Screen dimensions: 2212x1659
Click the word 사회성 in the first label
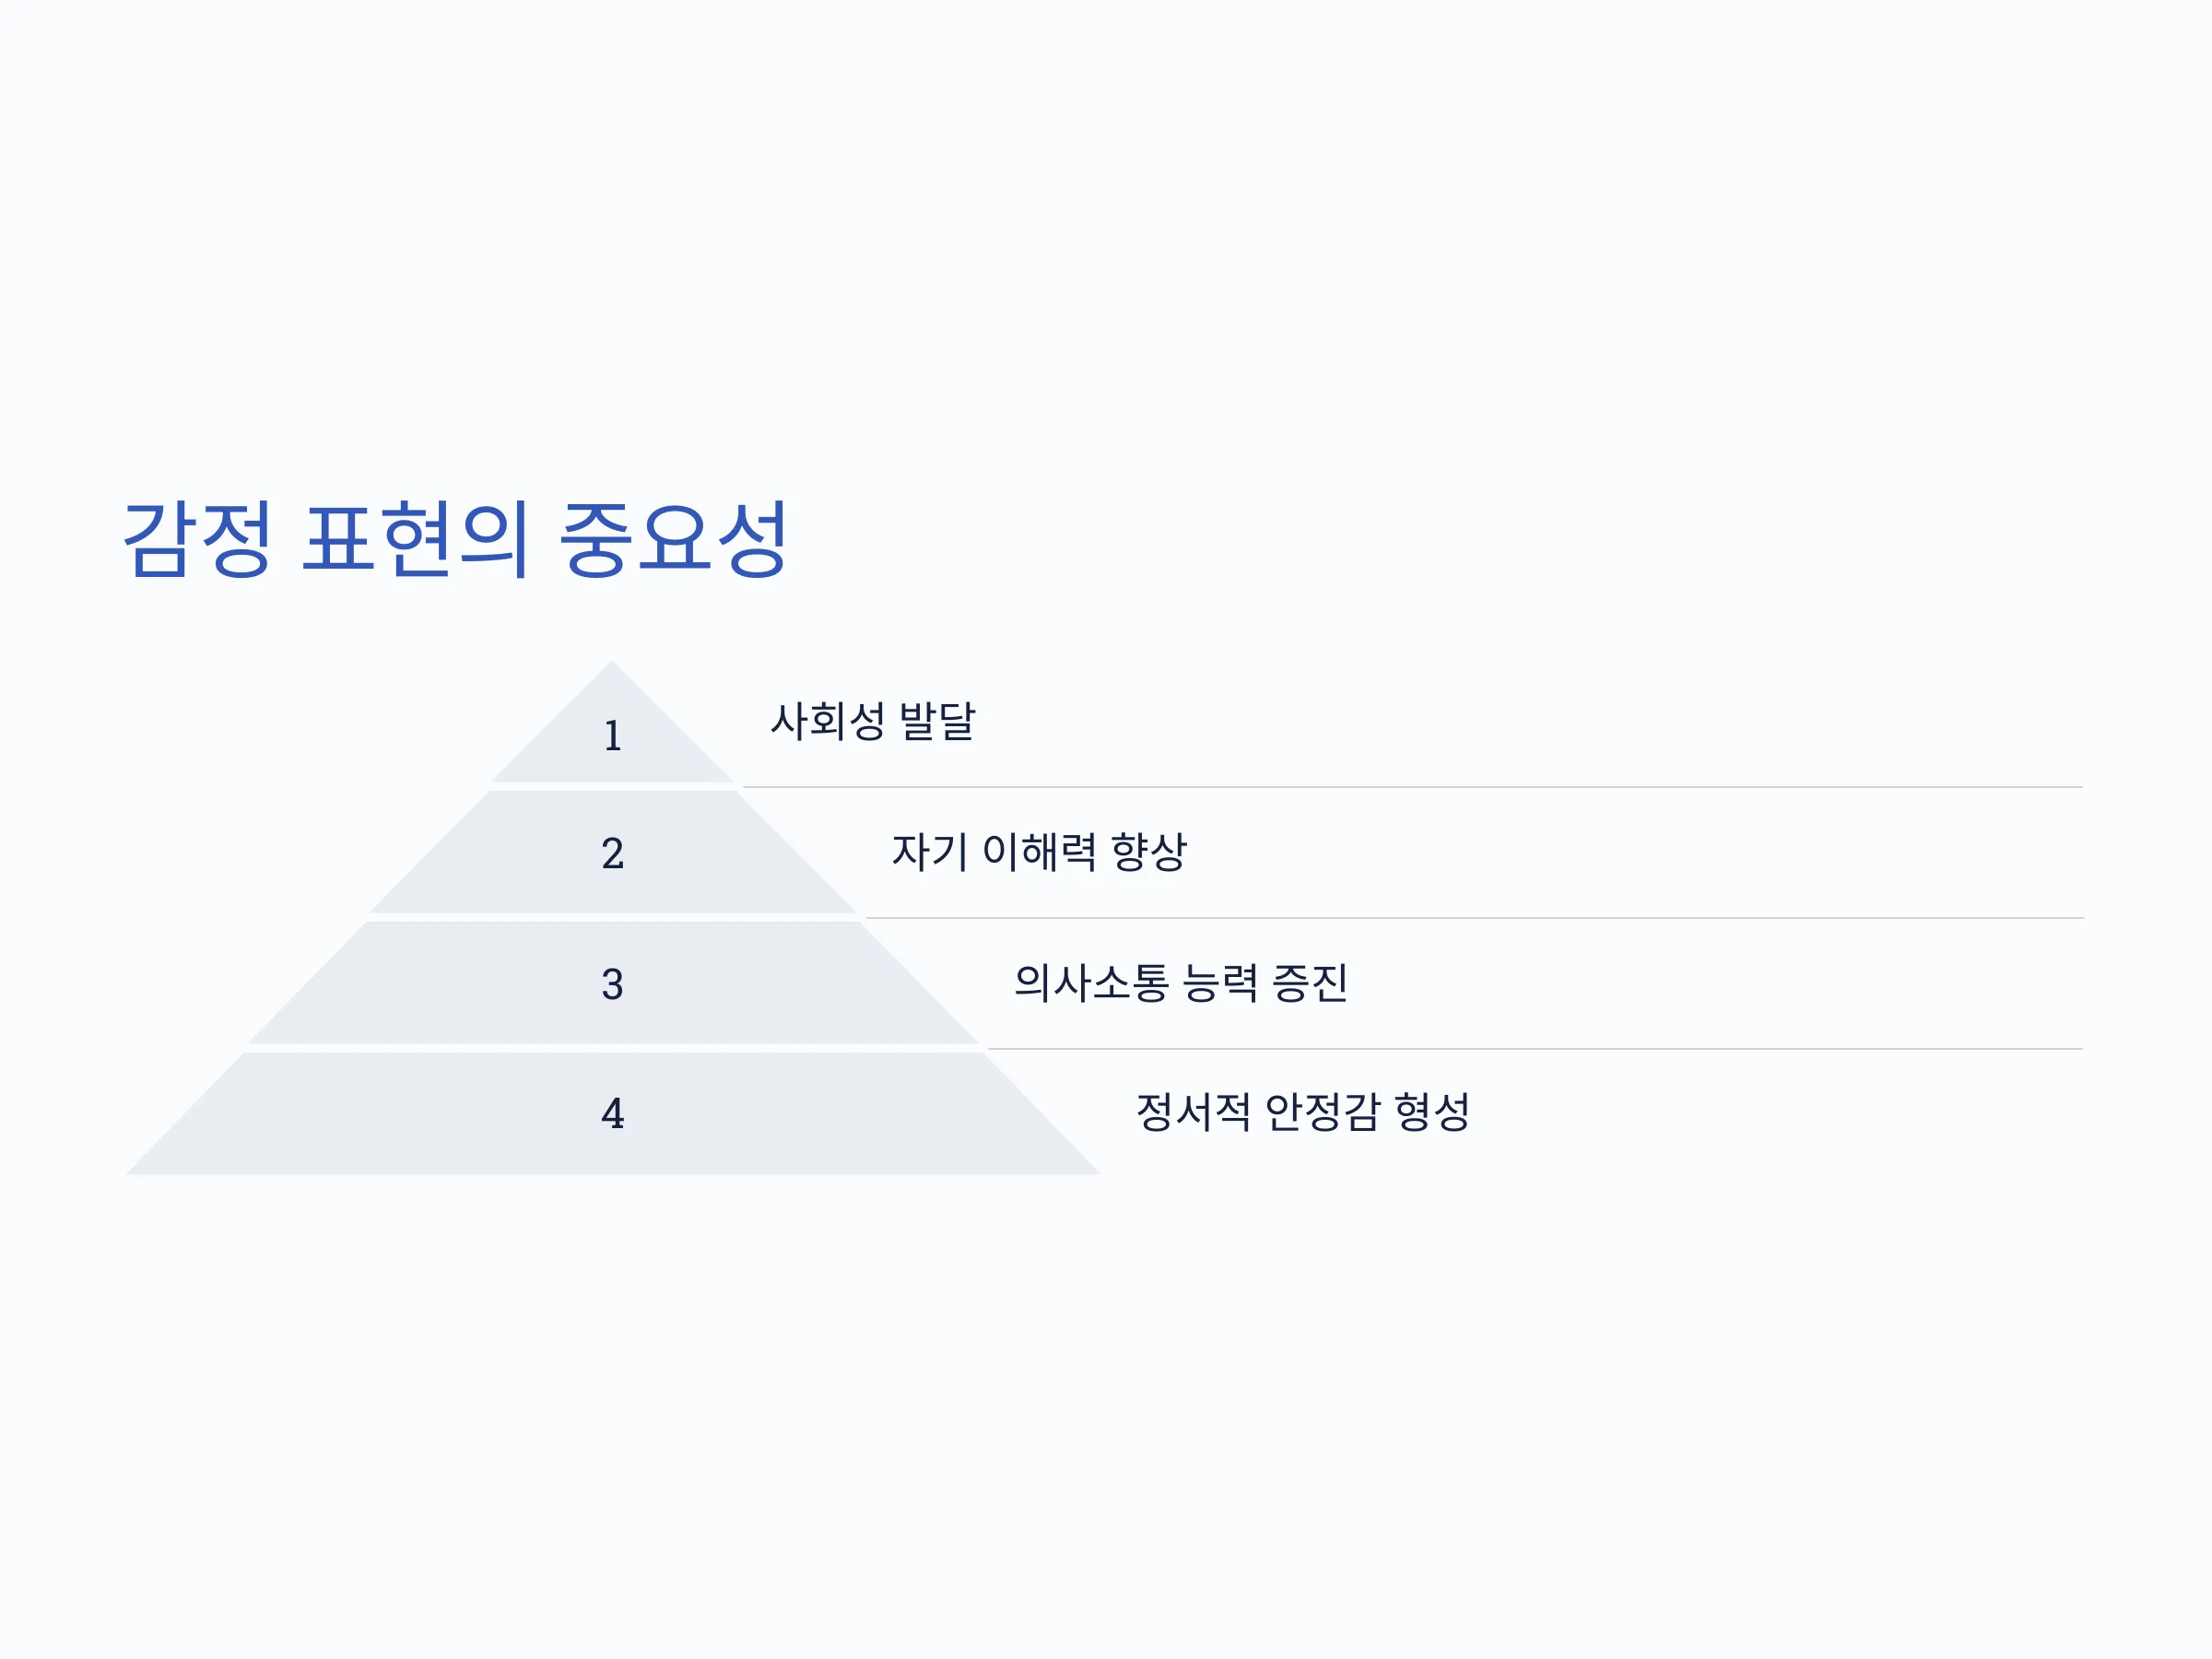(828, 721)
